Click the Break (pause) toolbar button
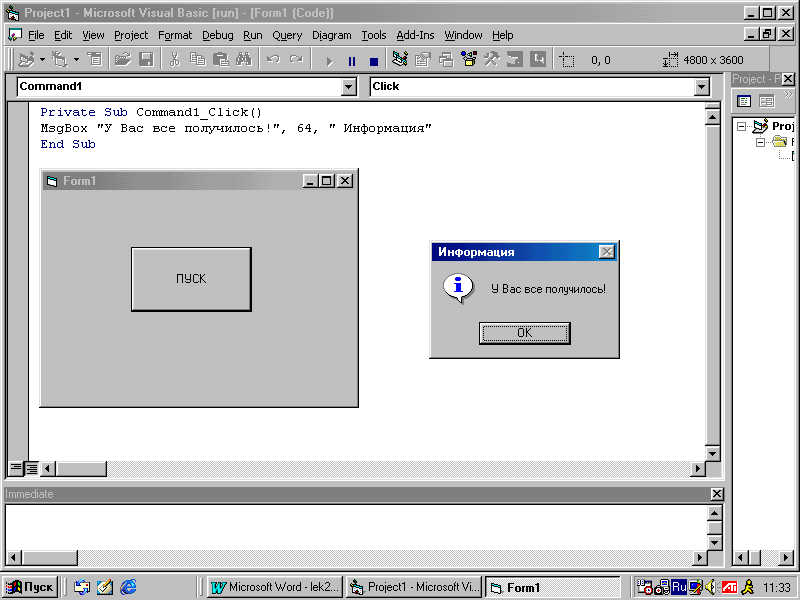The height and width of the screenshot is (600, 800). click(x=352, y=61)
